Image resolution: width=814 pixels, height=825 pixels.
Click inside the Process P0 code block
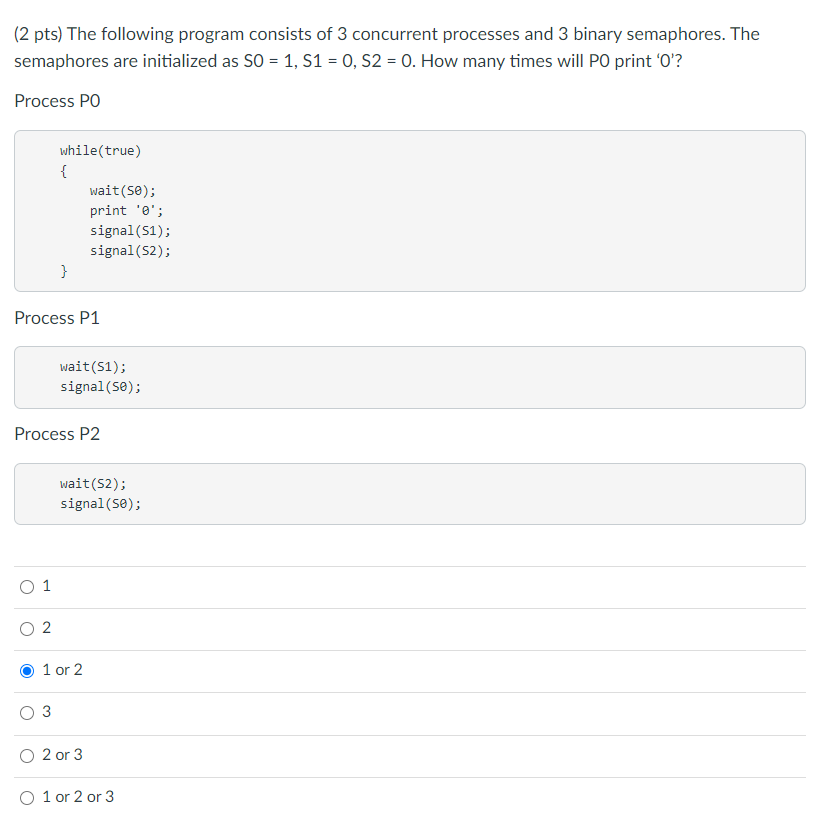[409, 211]
